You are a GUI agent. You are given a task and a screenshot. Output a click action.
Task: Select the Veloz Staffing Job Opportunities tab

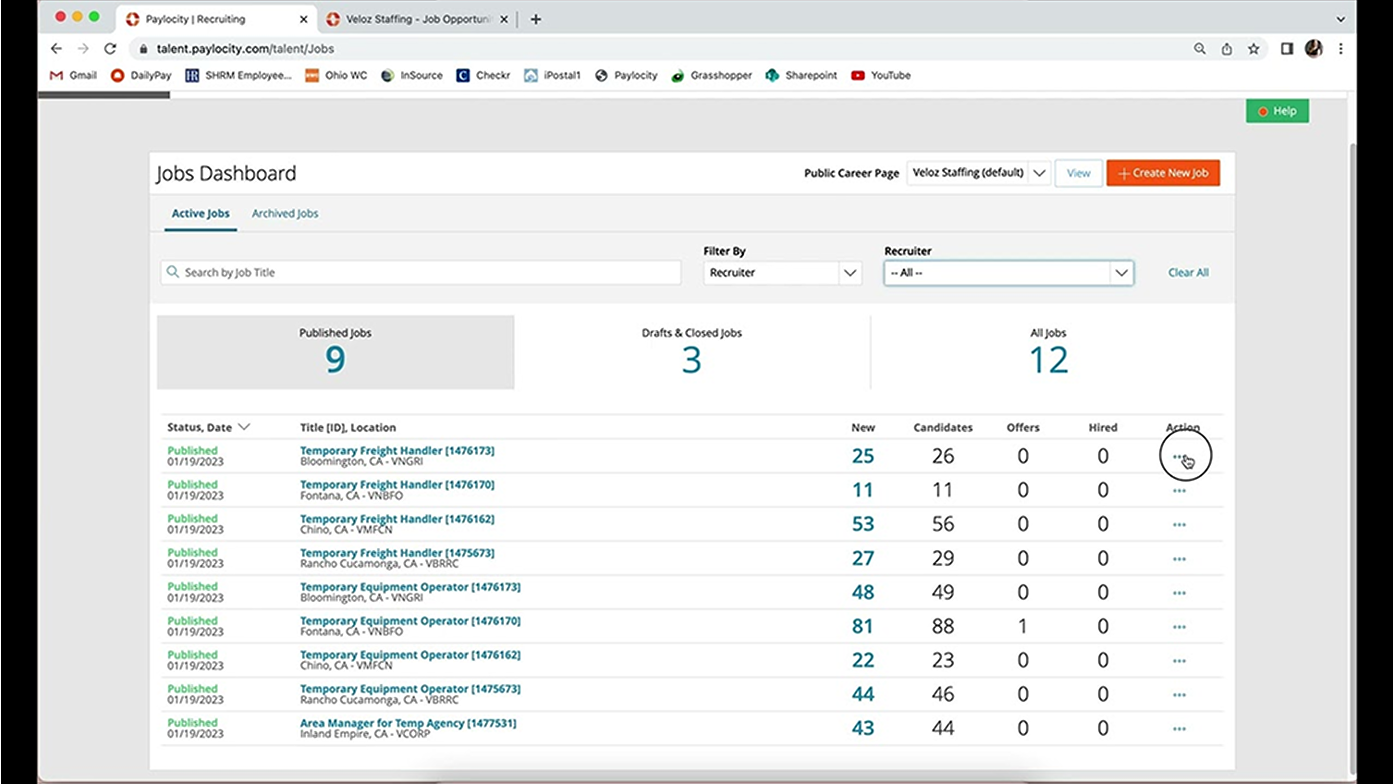(x=418, y=18)
